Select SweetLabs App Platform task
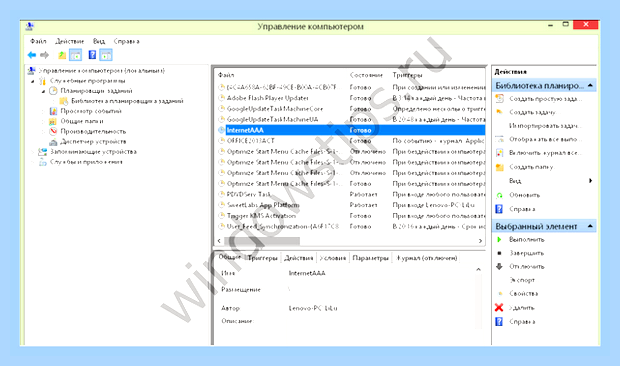Image resolution: width=620 pixels, height=366 pixels. point(263,205)
